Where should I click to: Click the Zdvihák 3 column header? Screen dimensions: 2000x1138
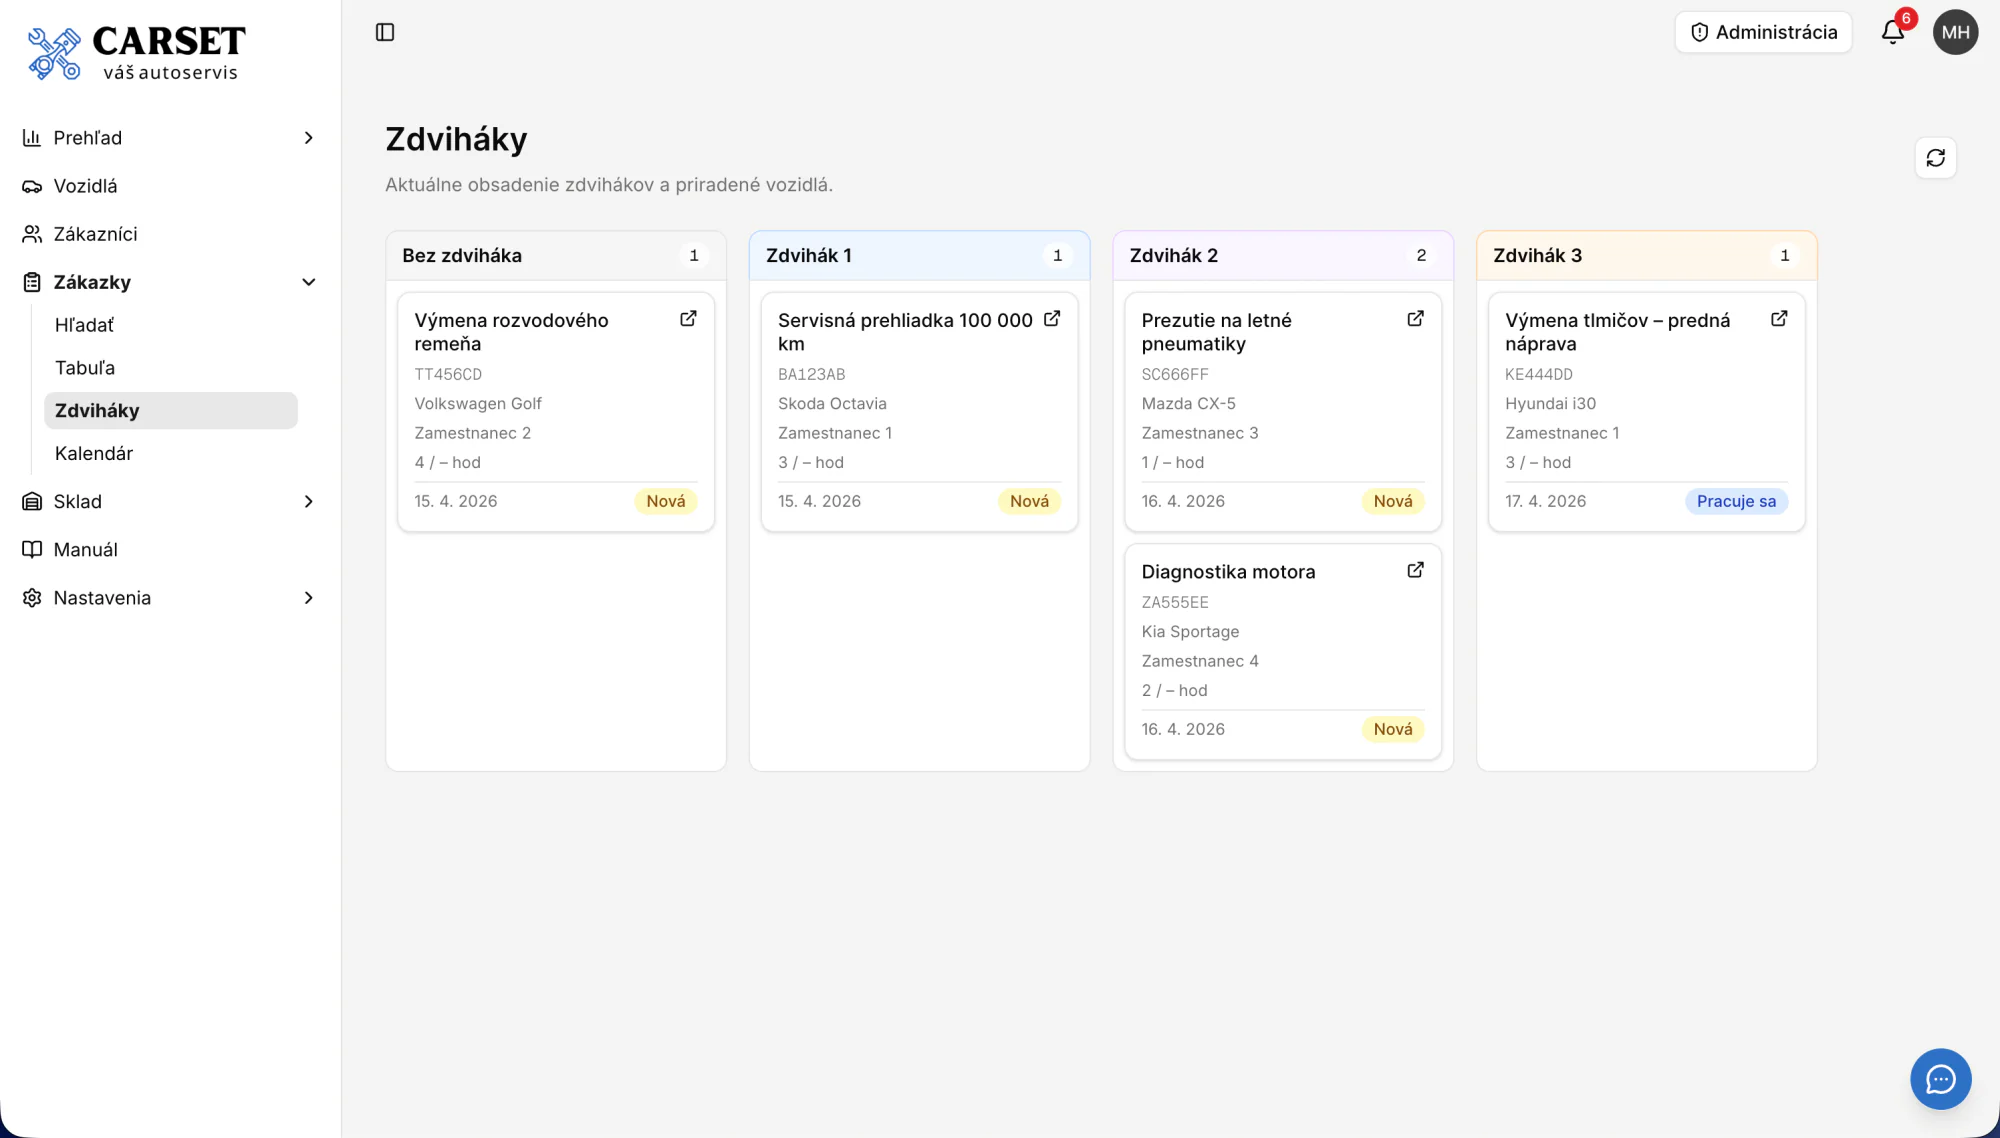[1646, 256]
